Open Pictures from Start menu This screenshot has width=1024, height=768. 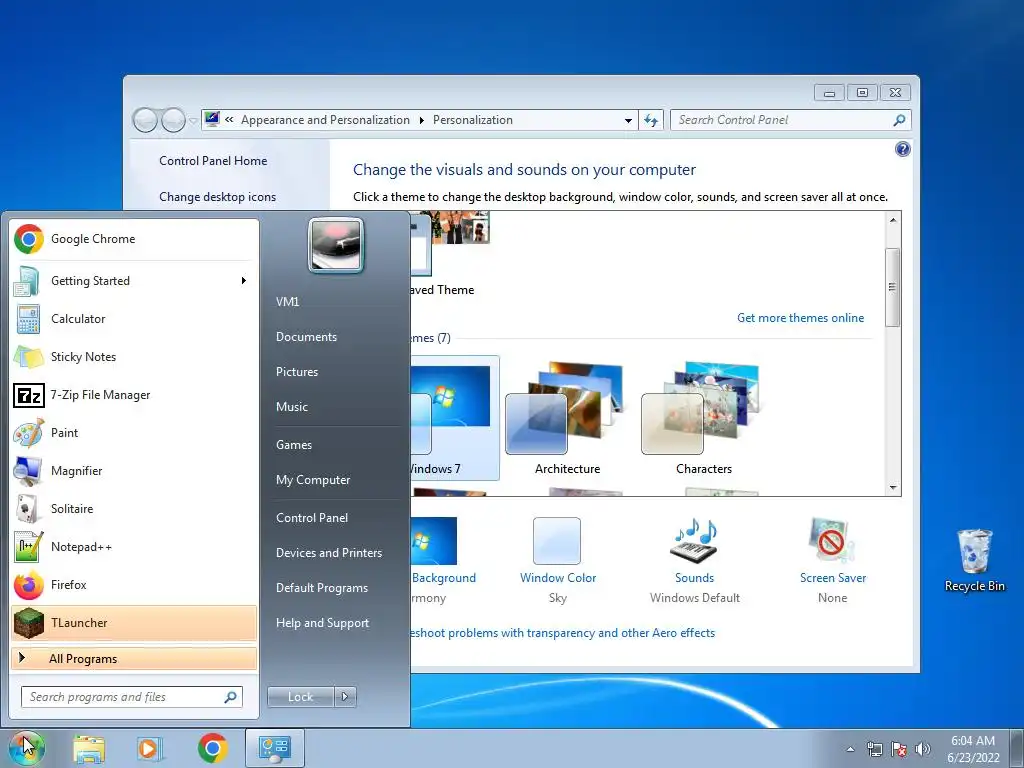(297, 372)
